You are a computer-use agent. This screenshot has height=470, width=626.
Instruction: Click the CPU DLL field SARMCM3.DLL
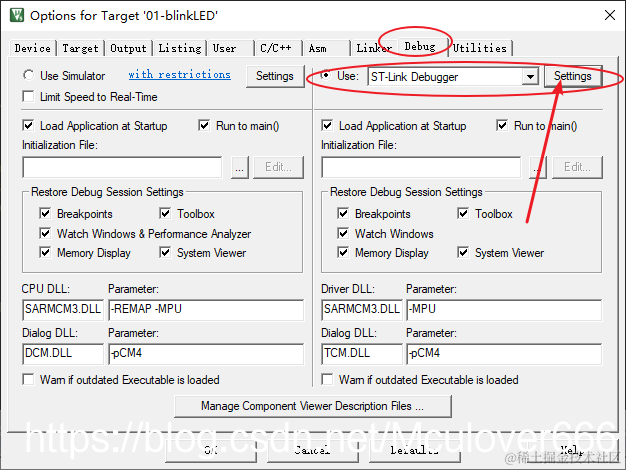[63, 310]
